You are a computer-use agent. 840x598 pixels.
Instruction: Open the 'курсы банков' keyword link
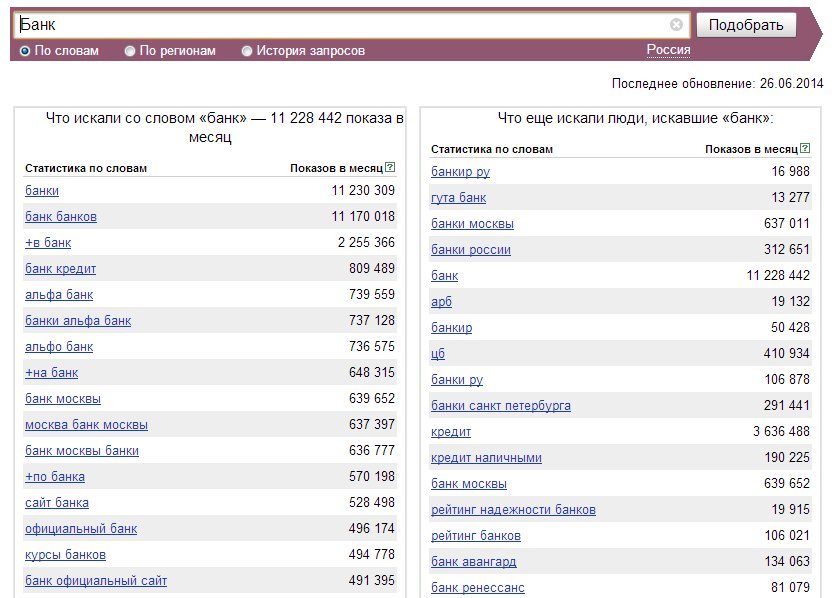(x=65, y=555)
